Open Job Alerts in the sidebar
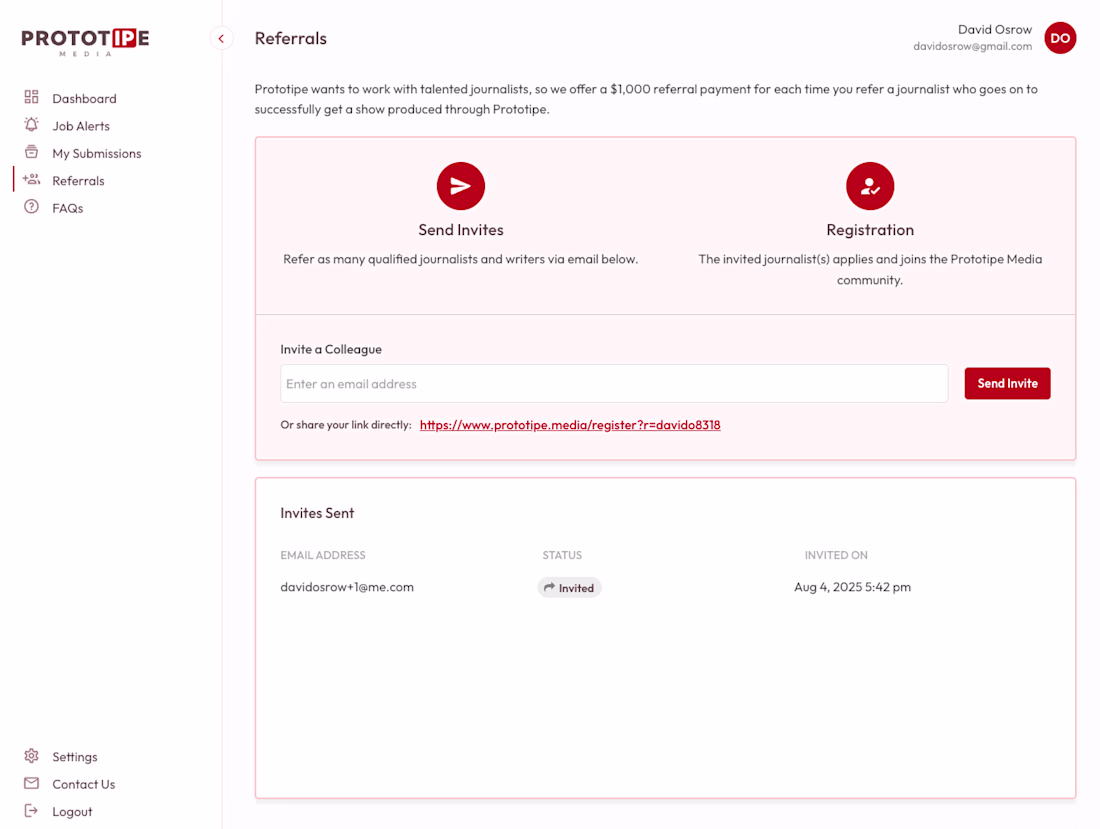Image resolution: width=1100 pixels, height=829 pixels. coord(81,126)
